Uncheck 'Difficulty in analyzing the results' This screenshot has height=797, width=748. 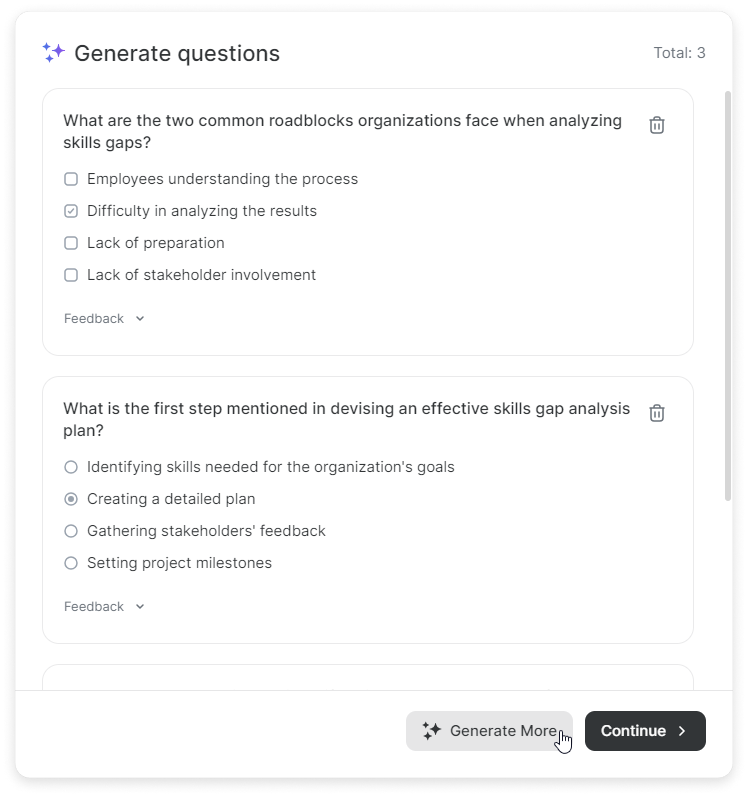71,211
